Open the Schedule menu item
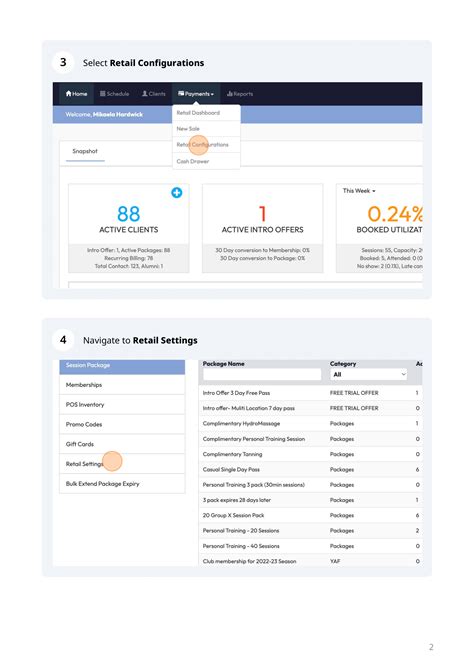Screen dimensions: 474x670 click(x=114, y=94)
